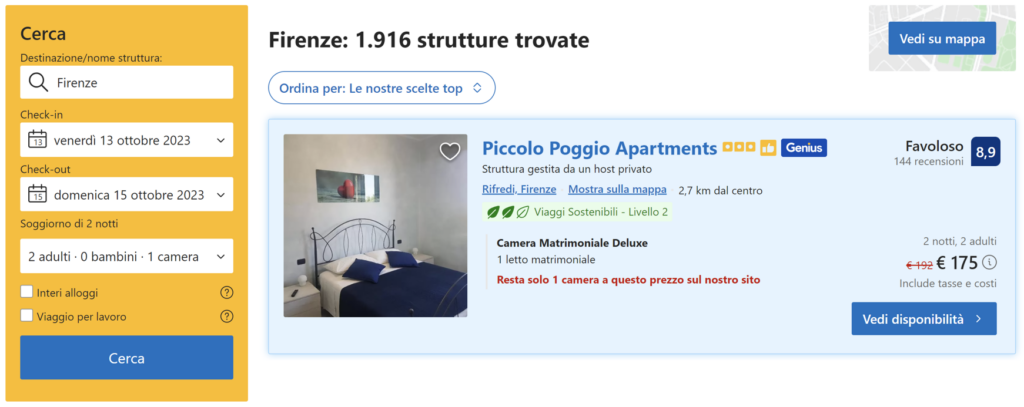Click Vedi disponibilità button

[x=923, y=319]
